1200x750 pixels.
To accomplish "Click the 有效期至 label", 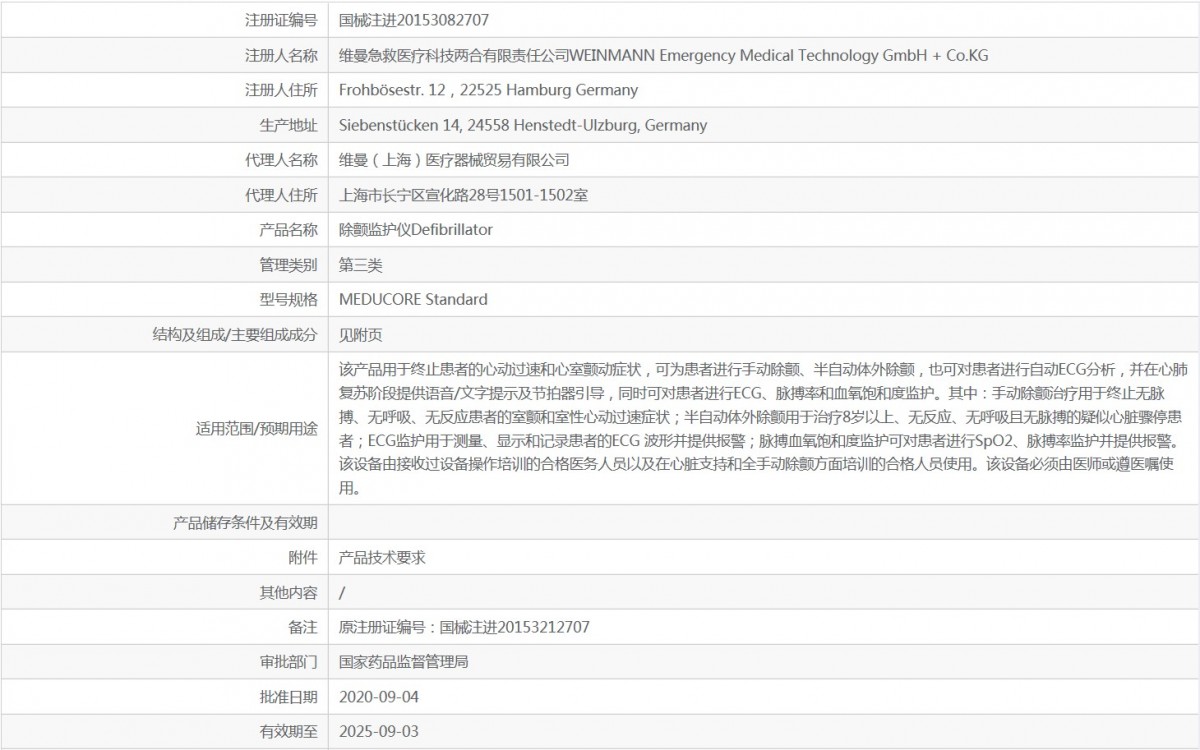I will pos(288,731).
